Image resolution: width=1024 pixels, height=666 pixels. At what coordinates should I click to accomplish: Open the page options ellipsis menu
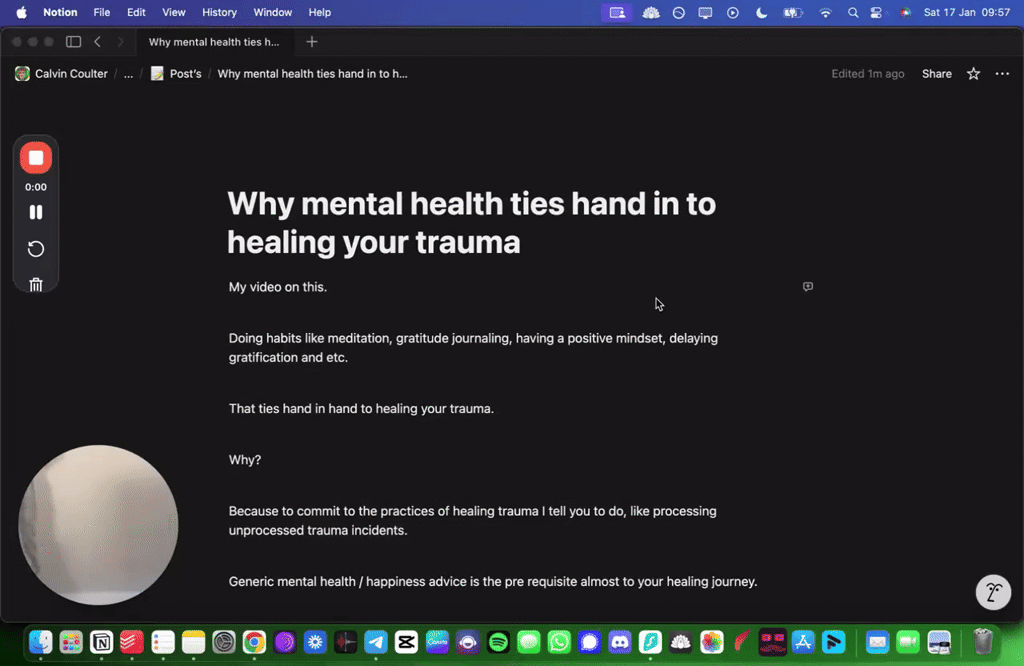[1002, 73]
